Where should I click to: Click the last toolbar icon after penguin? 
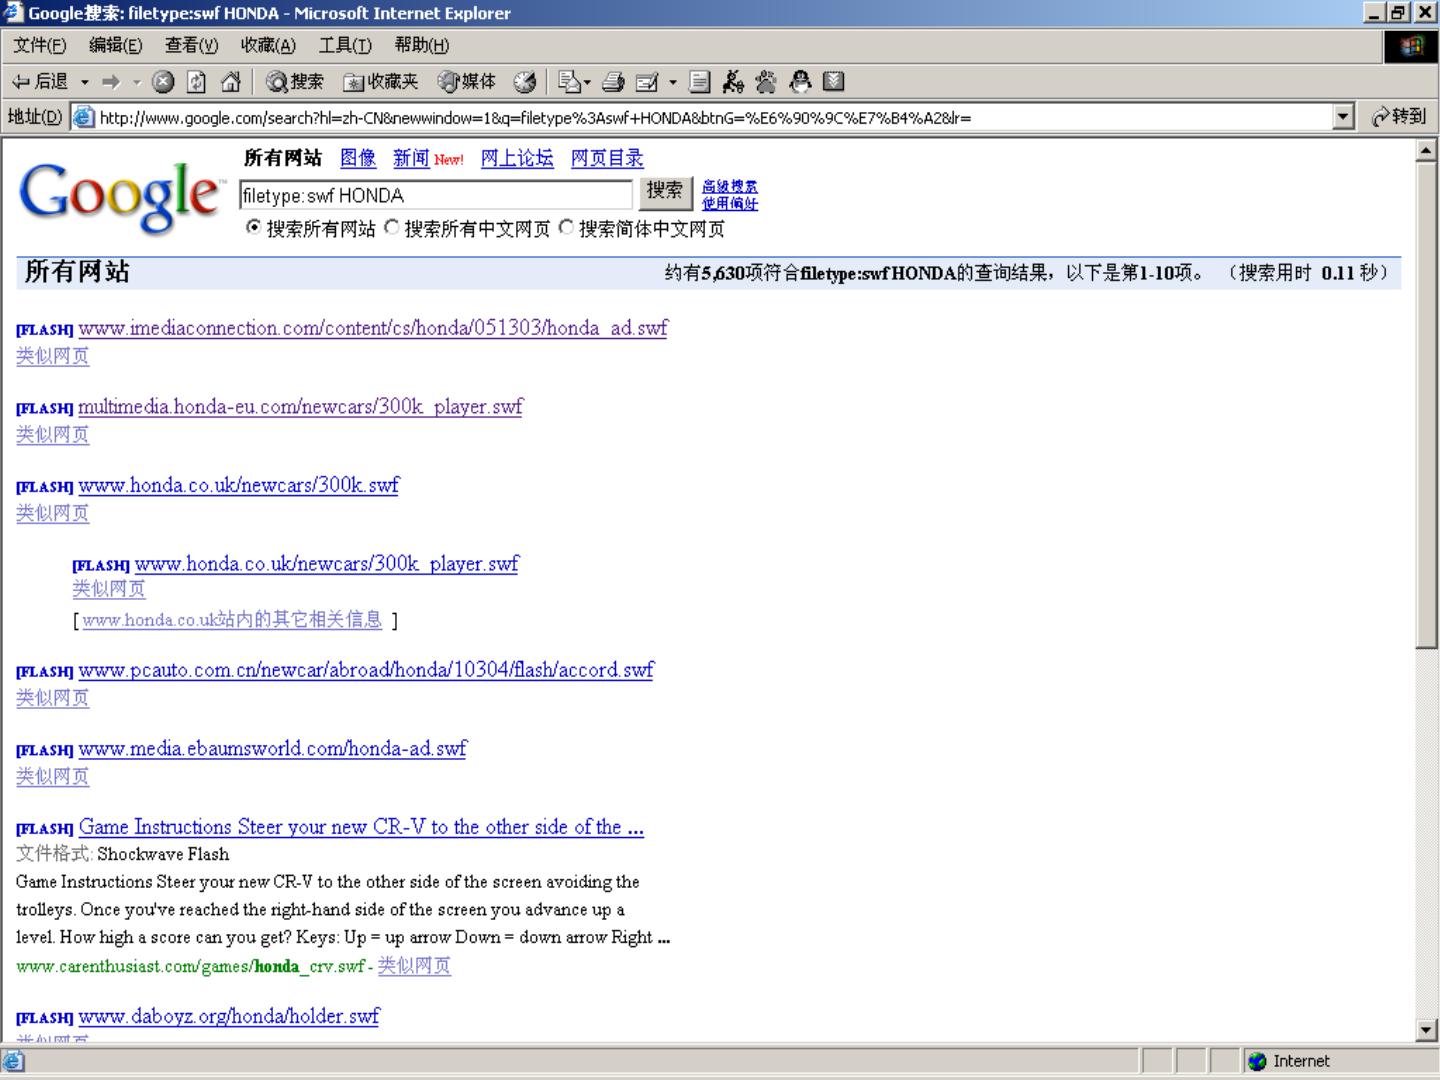click(x=834, y=82)
